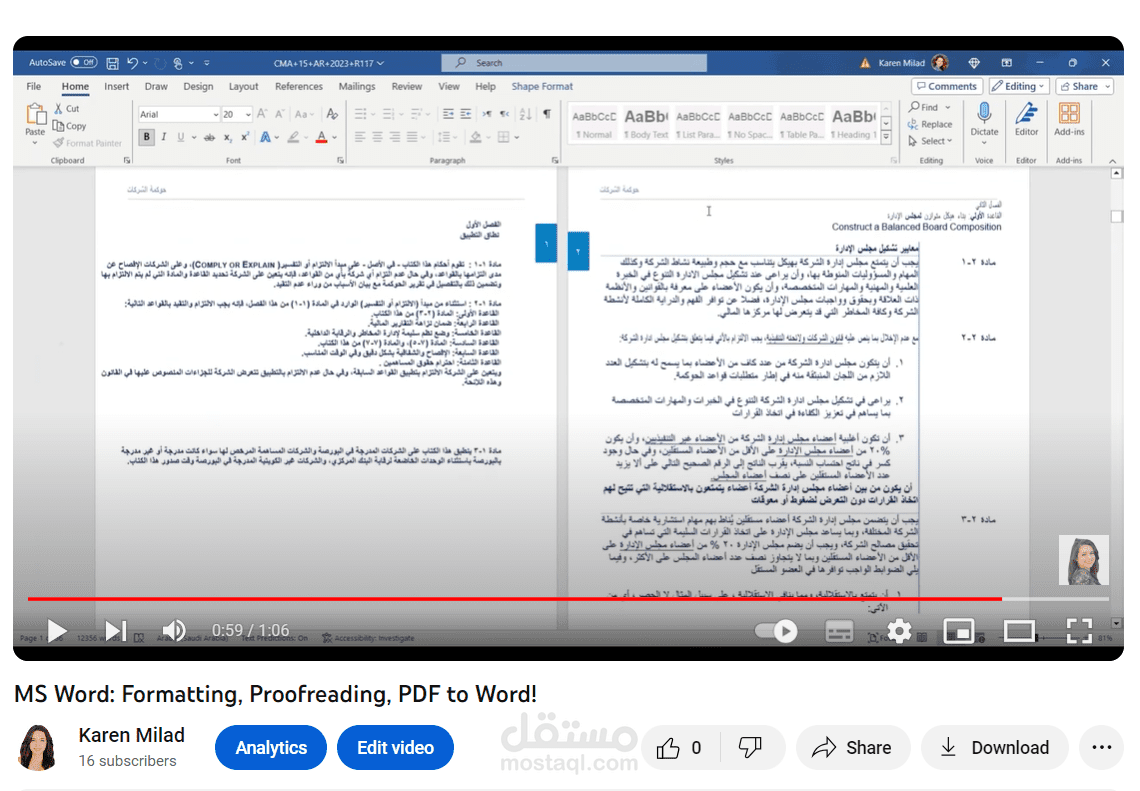Apply the text highlight color
Viewport: 1140px width, 791px height.
294,137
